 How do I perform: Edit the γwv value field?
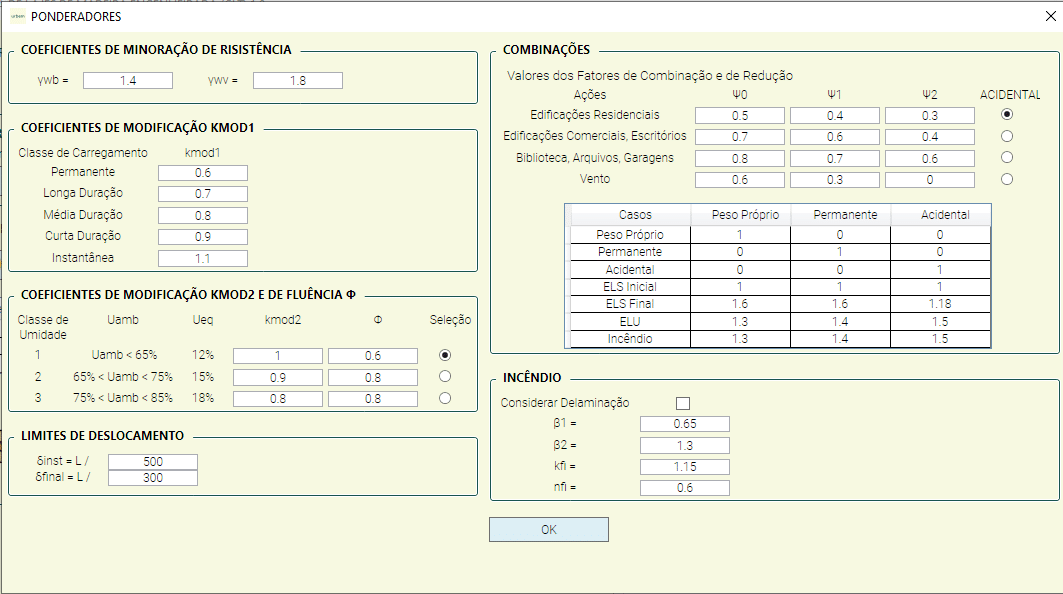coord(298,81)
